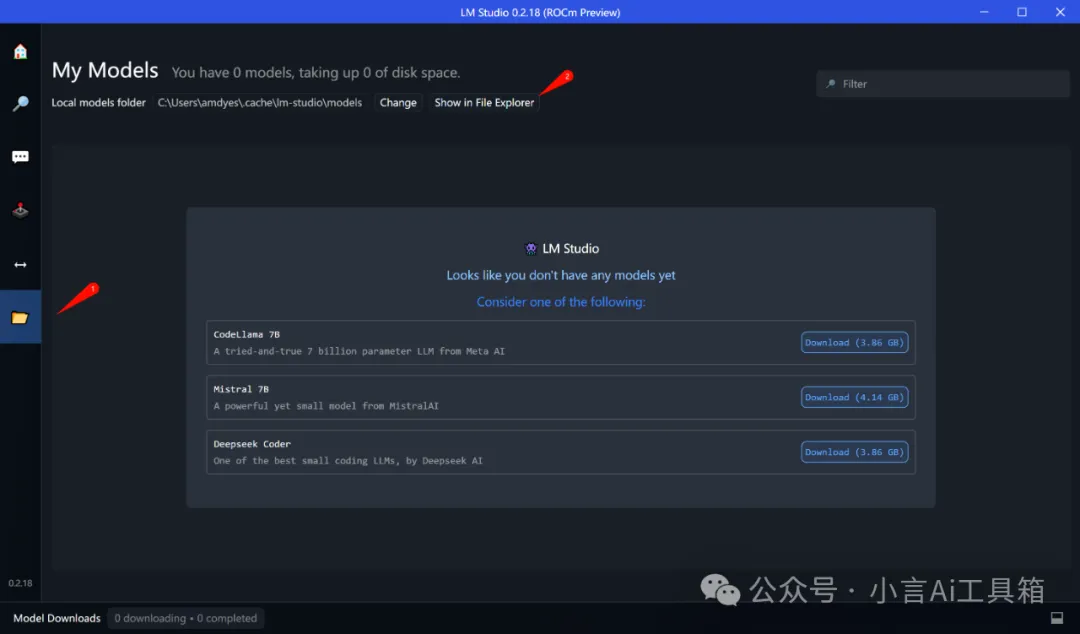Download Deepseek Coder (3.86 GB)
Image resolution: width=1080 pixels, height=634 pixels.
point(854,452)
